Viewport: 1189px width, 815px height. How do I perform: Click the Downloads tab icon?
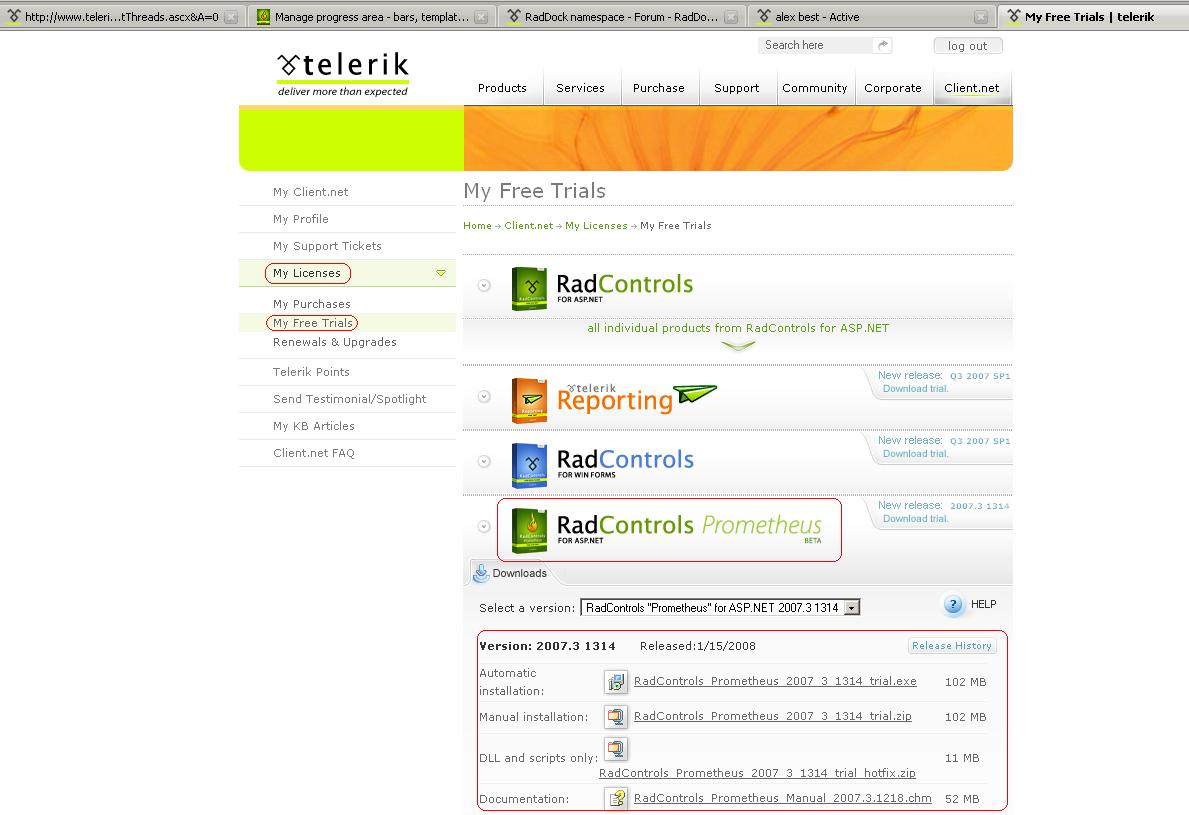coord(481,573)
